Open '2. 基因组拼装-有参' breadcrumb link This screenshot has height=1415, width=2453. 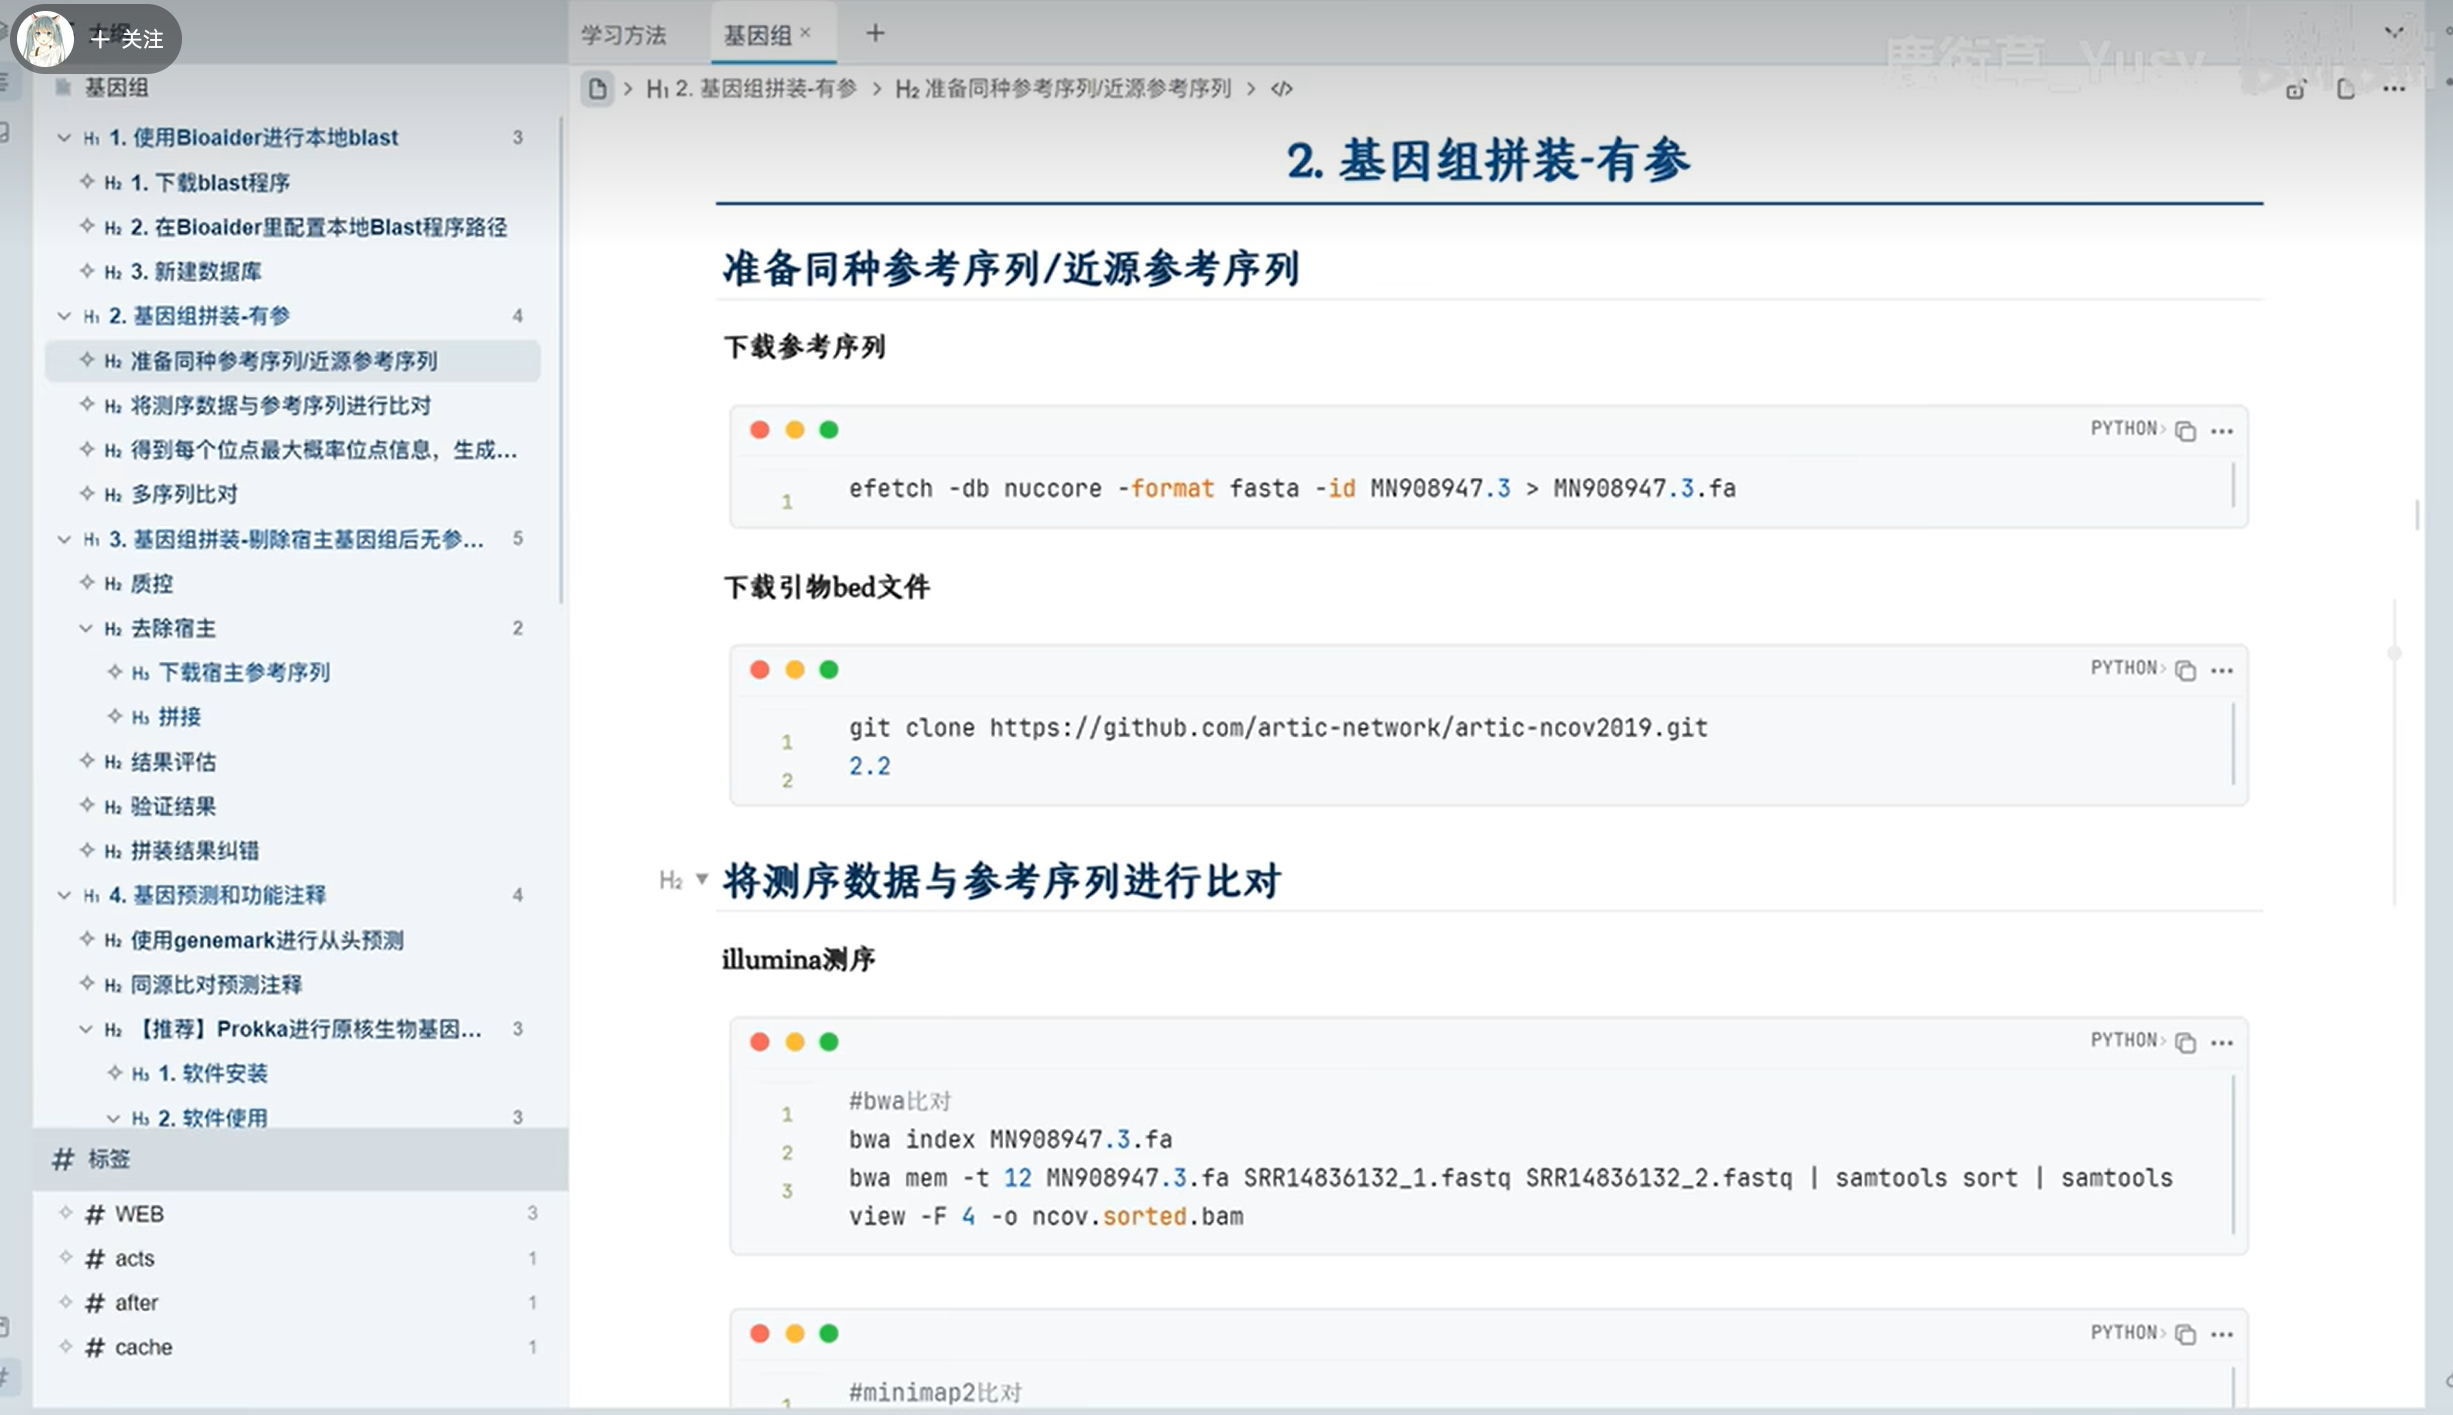coord(752,89)
